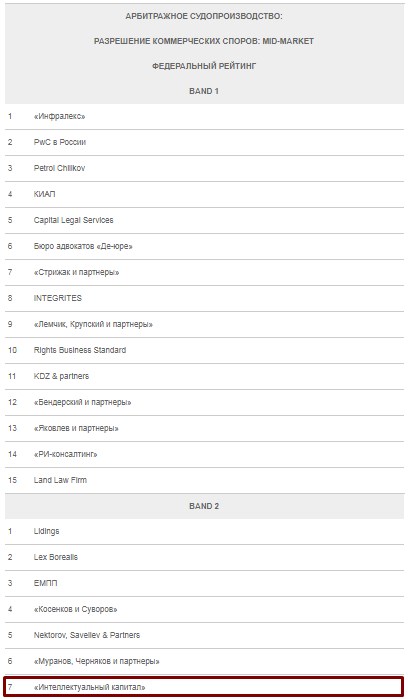Select Rights Business Standard entry

[x=204, y=350]
